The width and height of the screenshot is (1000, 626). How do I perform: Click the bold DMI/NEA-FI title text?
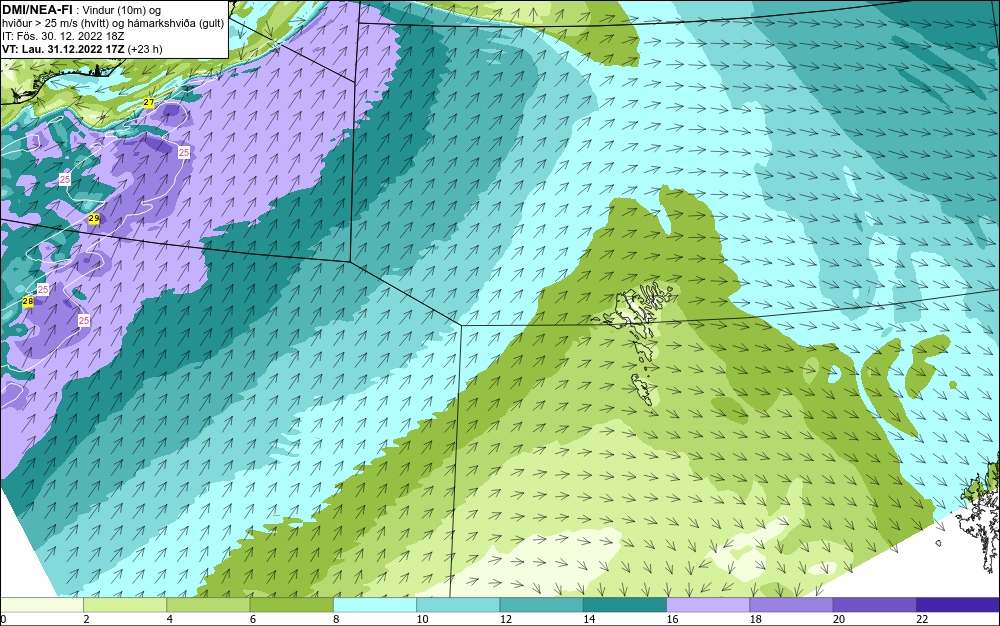(x=37, y=9)
